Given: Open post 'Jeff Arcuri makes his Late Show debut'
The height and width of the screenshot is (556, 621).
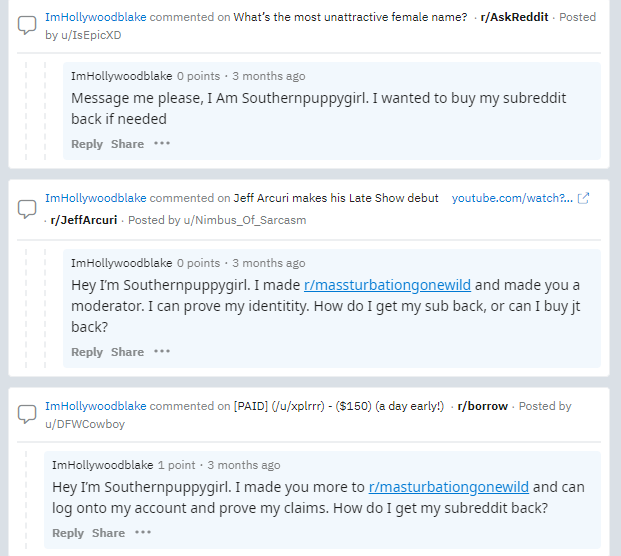Looking at the screenshot, I should point(336,198).
